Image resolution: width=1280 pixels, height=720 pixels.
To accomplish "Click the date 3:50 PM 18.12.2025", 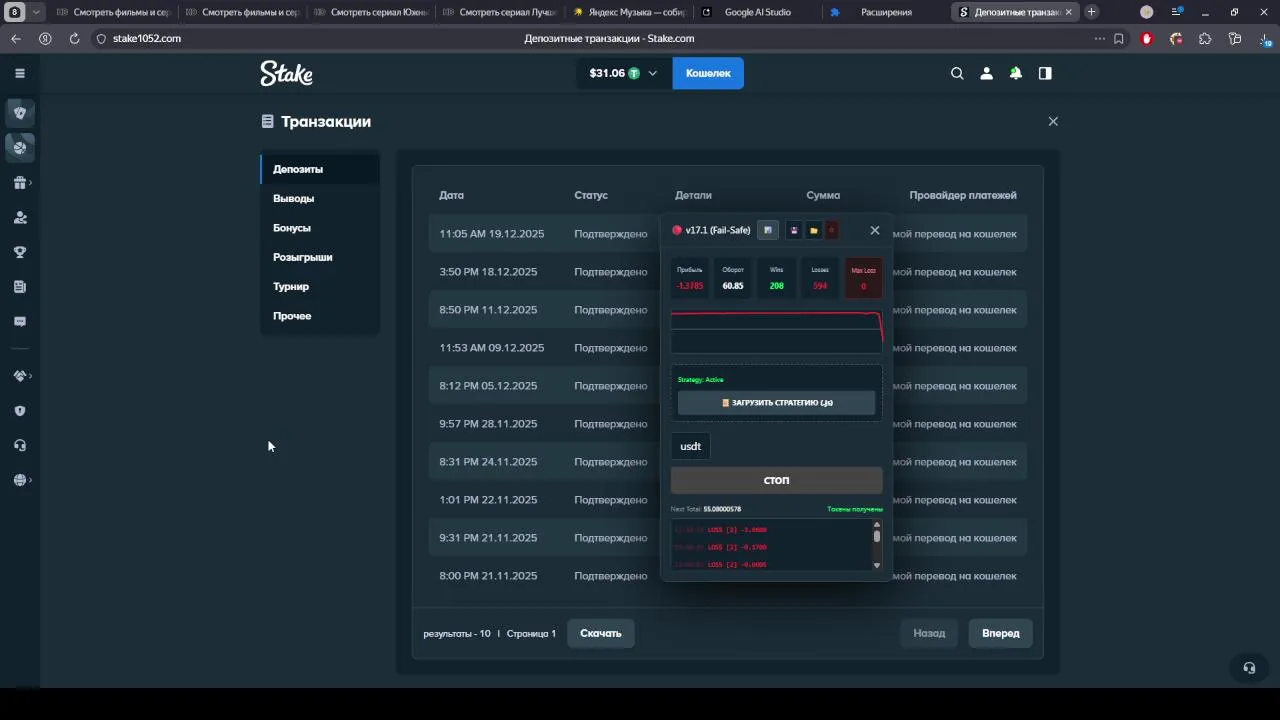I will [488, 272].
